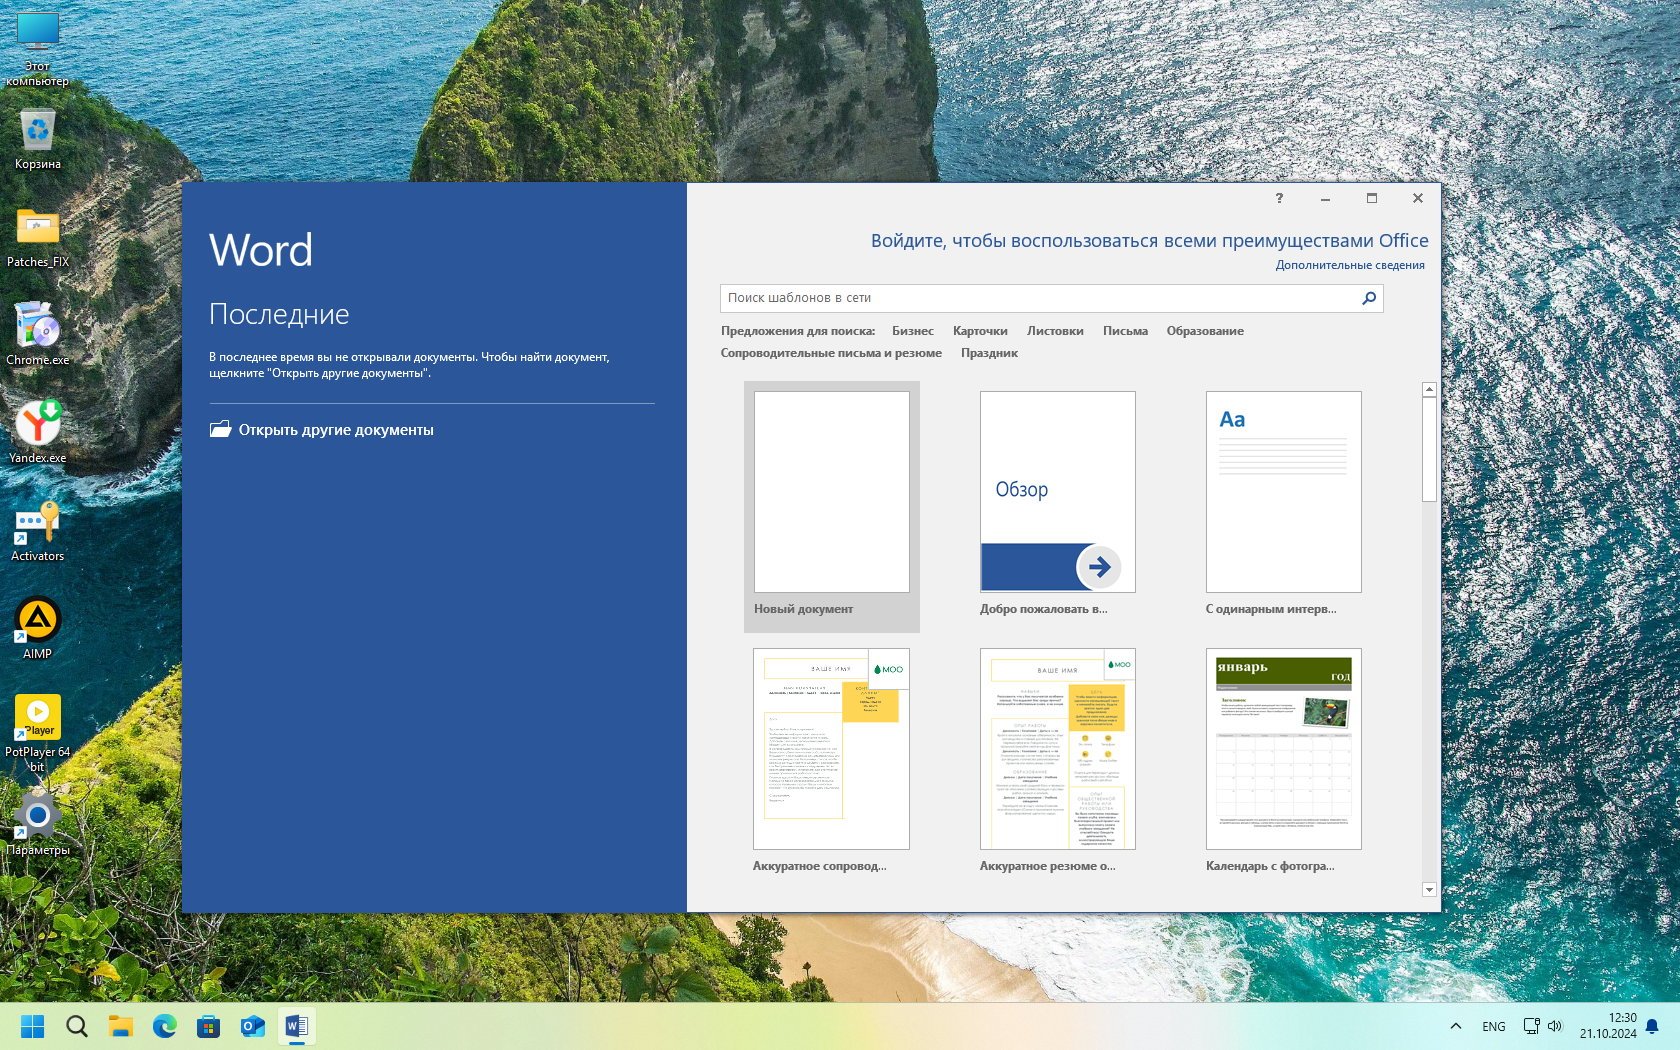1680x1050 pixels.
Task: Select the Параметры settings shortcut
Action: pyautogui.click(x=37, y=825)
